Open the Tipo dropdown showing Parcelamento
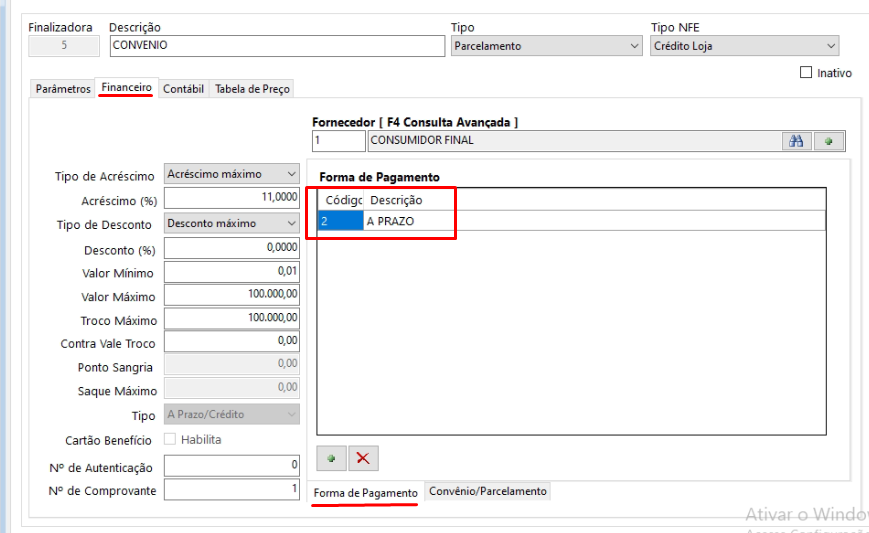The image size is (869, 533). point(546,46)
